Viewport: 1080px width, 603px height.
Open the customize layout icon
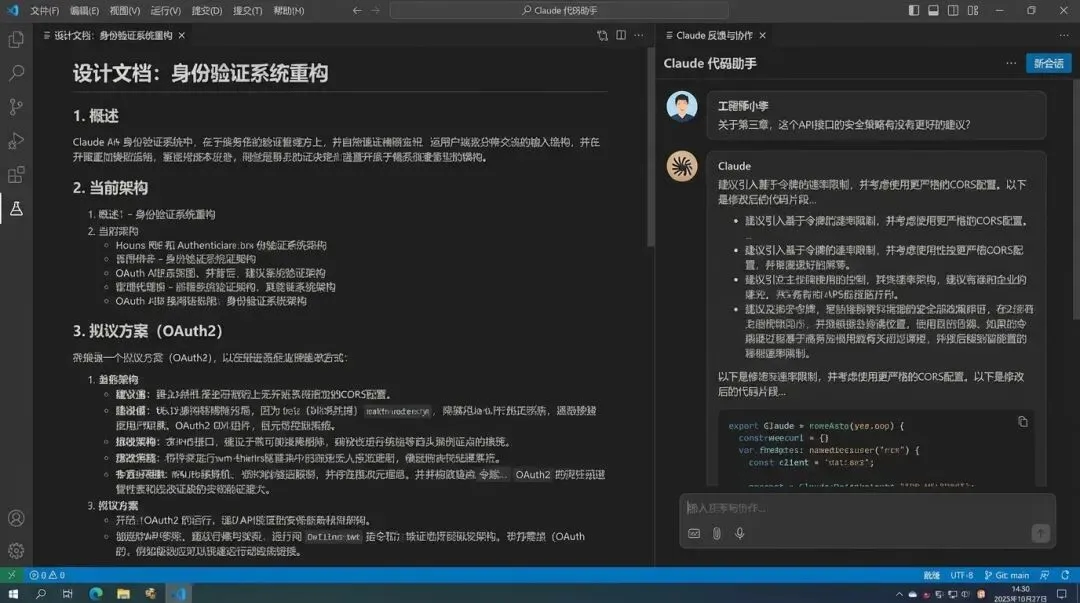coord(973,10)
